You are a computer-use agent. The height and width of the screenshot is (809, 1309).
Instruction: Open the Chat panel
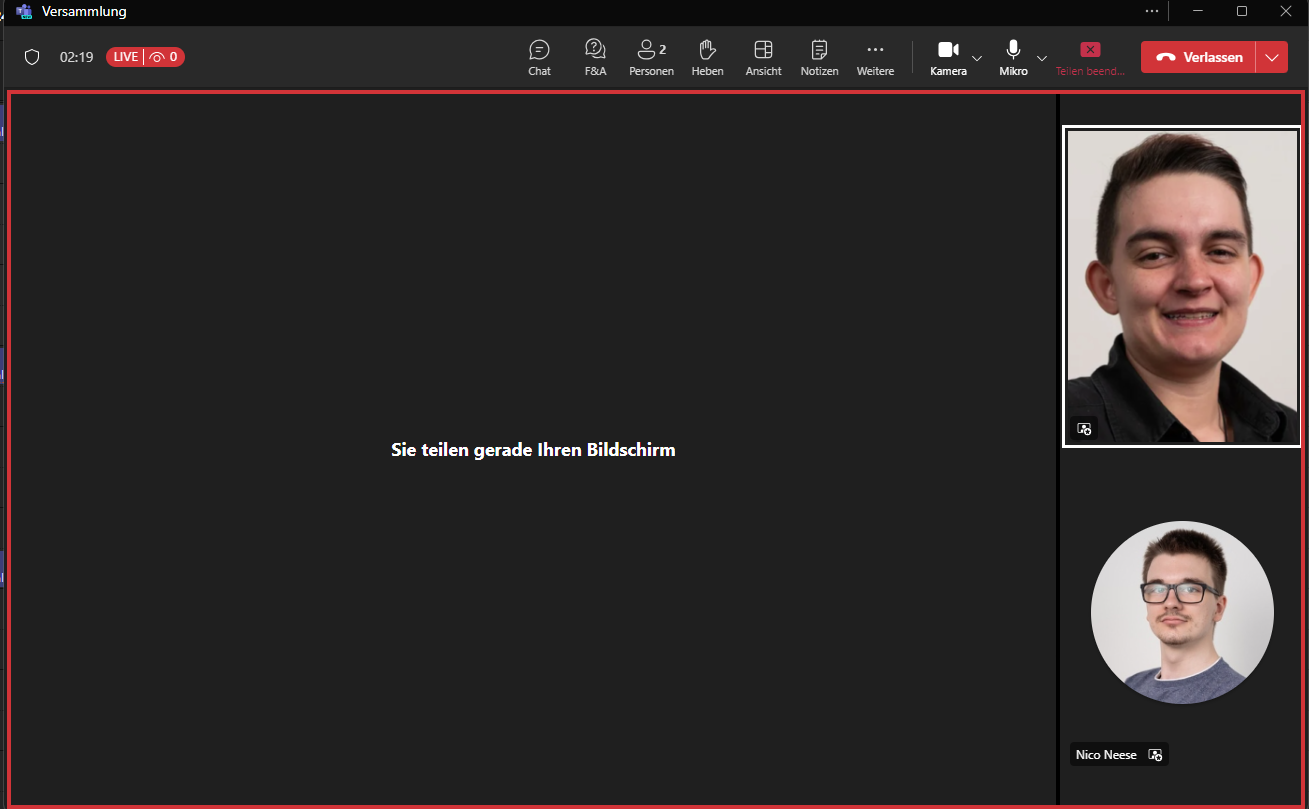click(x=539, y=57)
